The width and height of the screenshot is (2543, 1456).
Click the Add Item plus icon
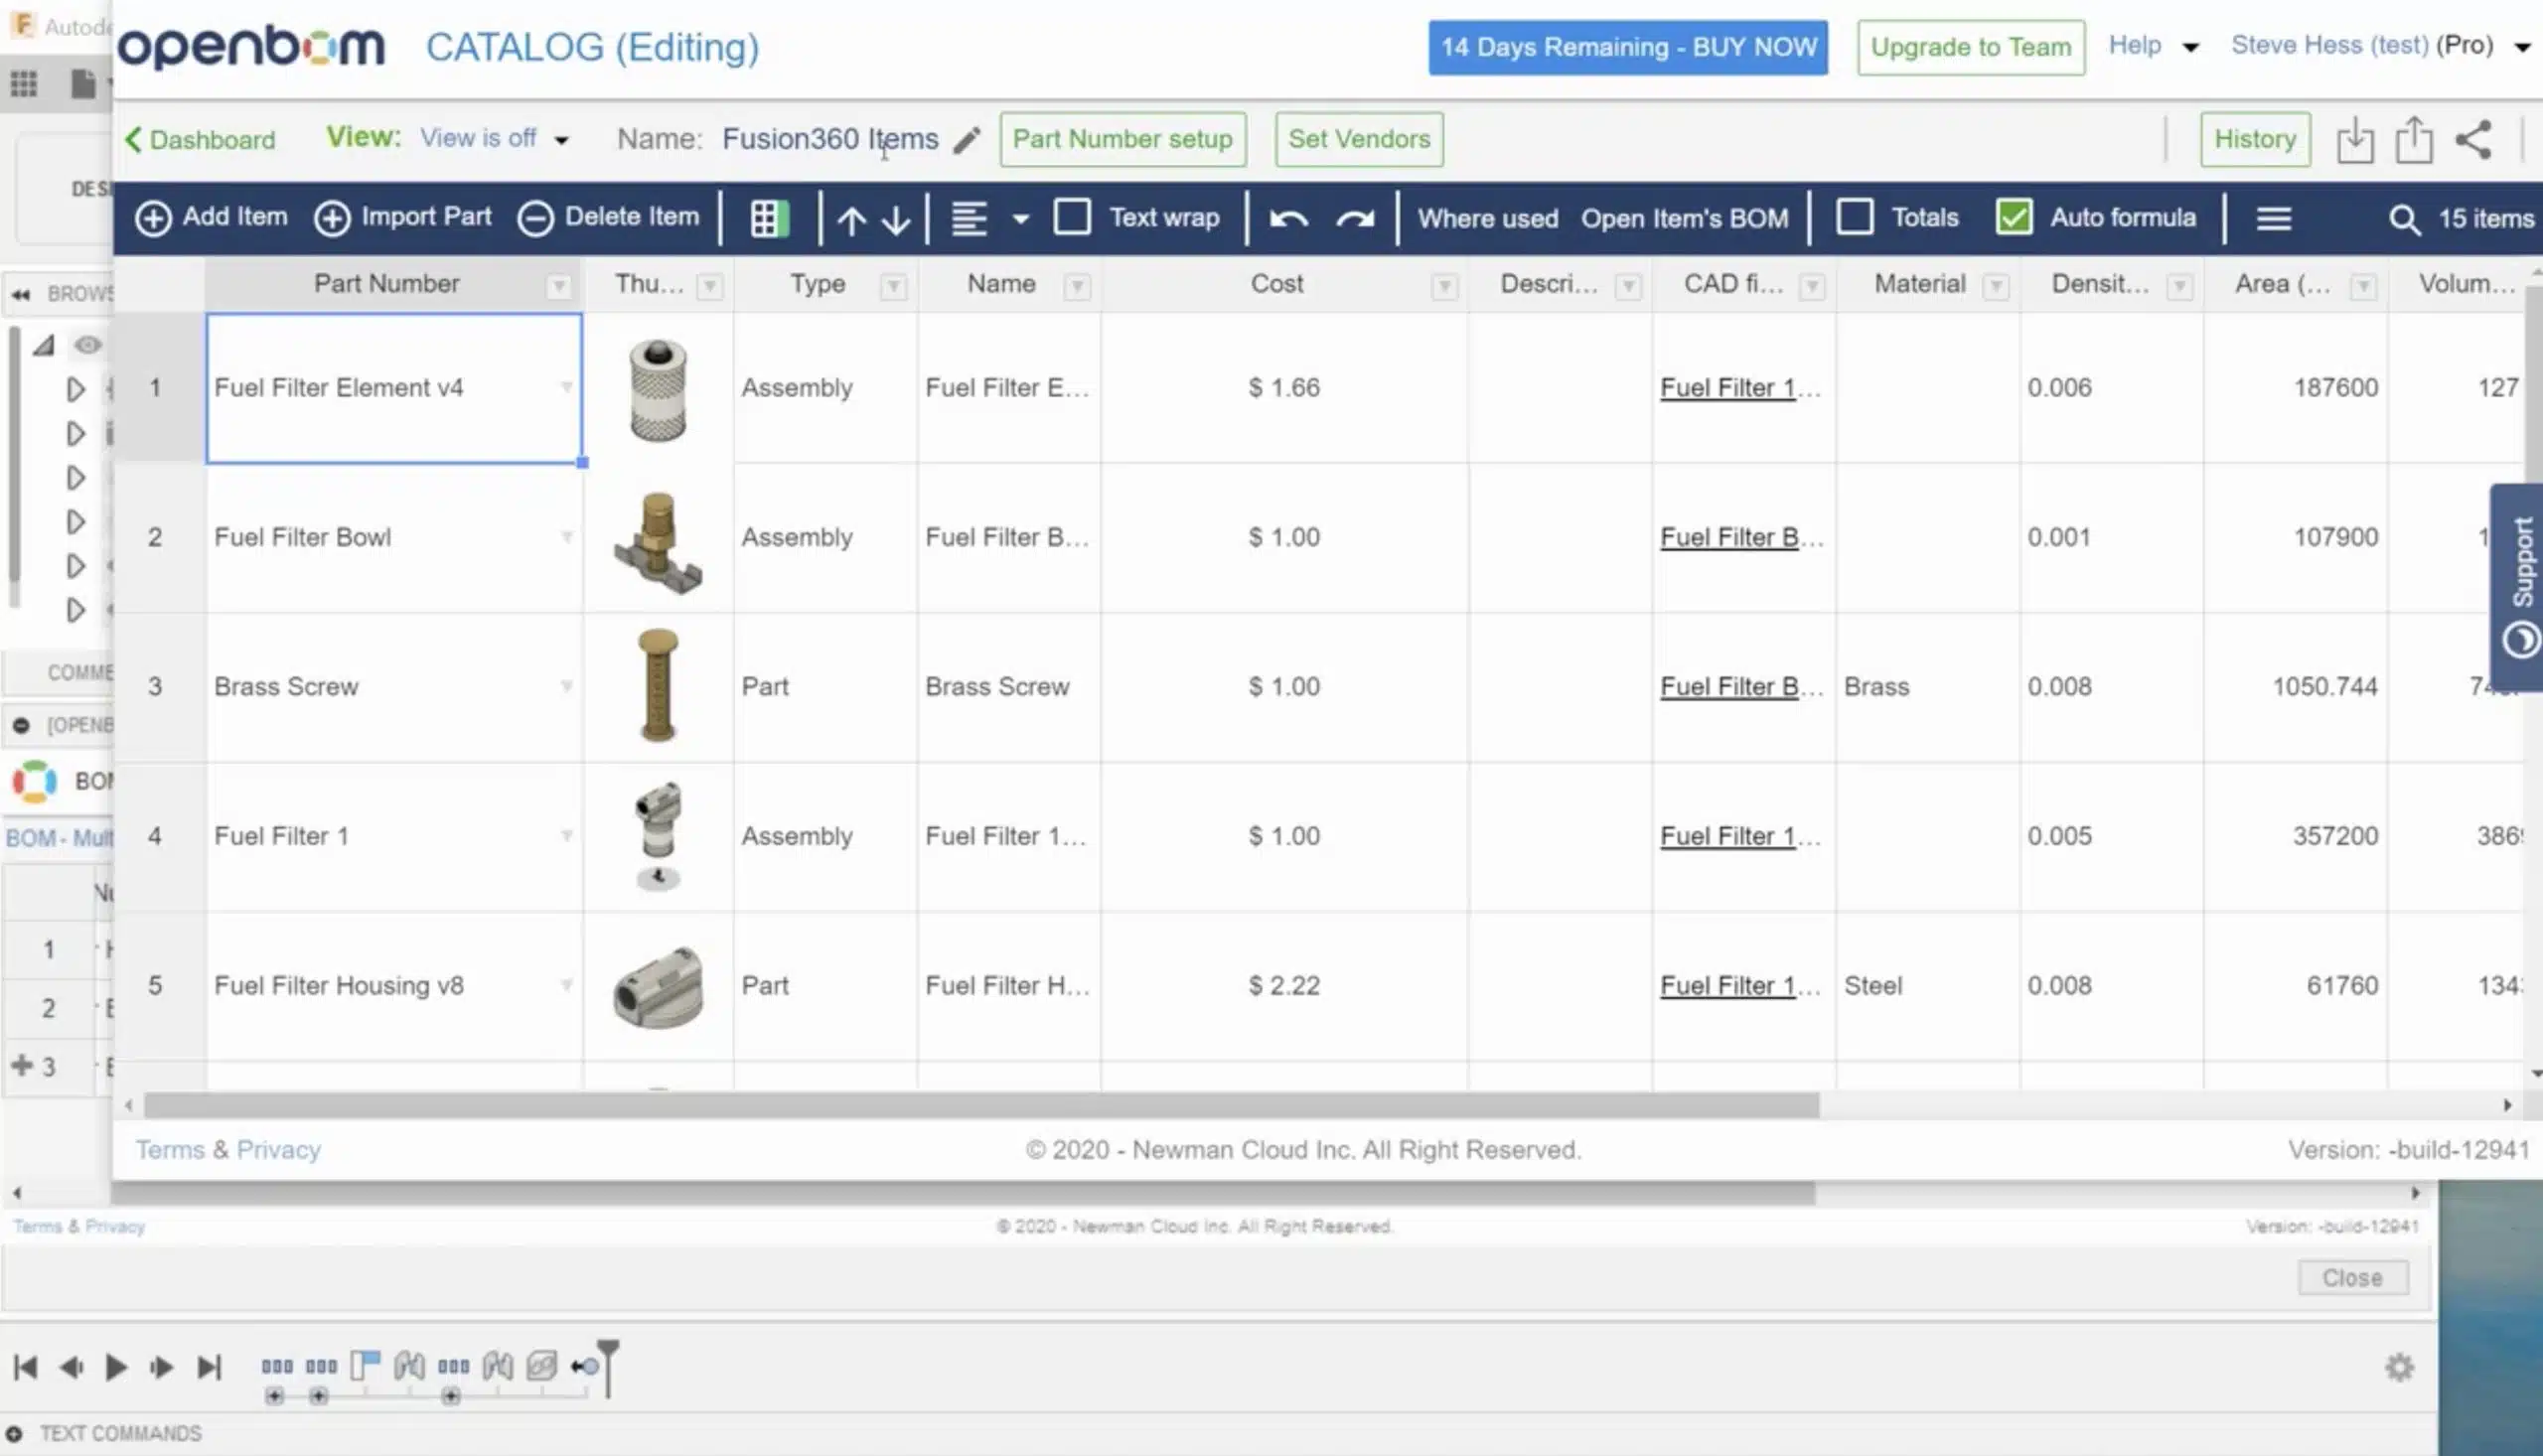[x=153, y=218]
